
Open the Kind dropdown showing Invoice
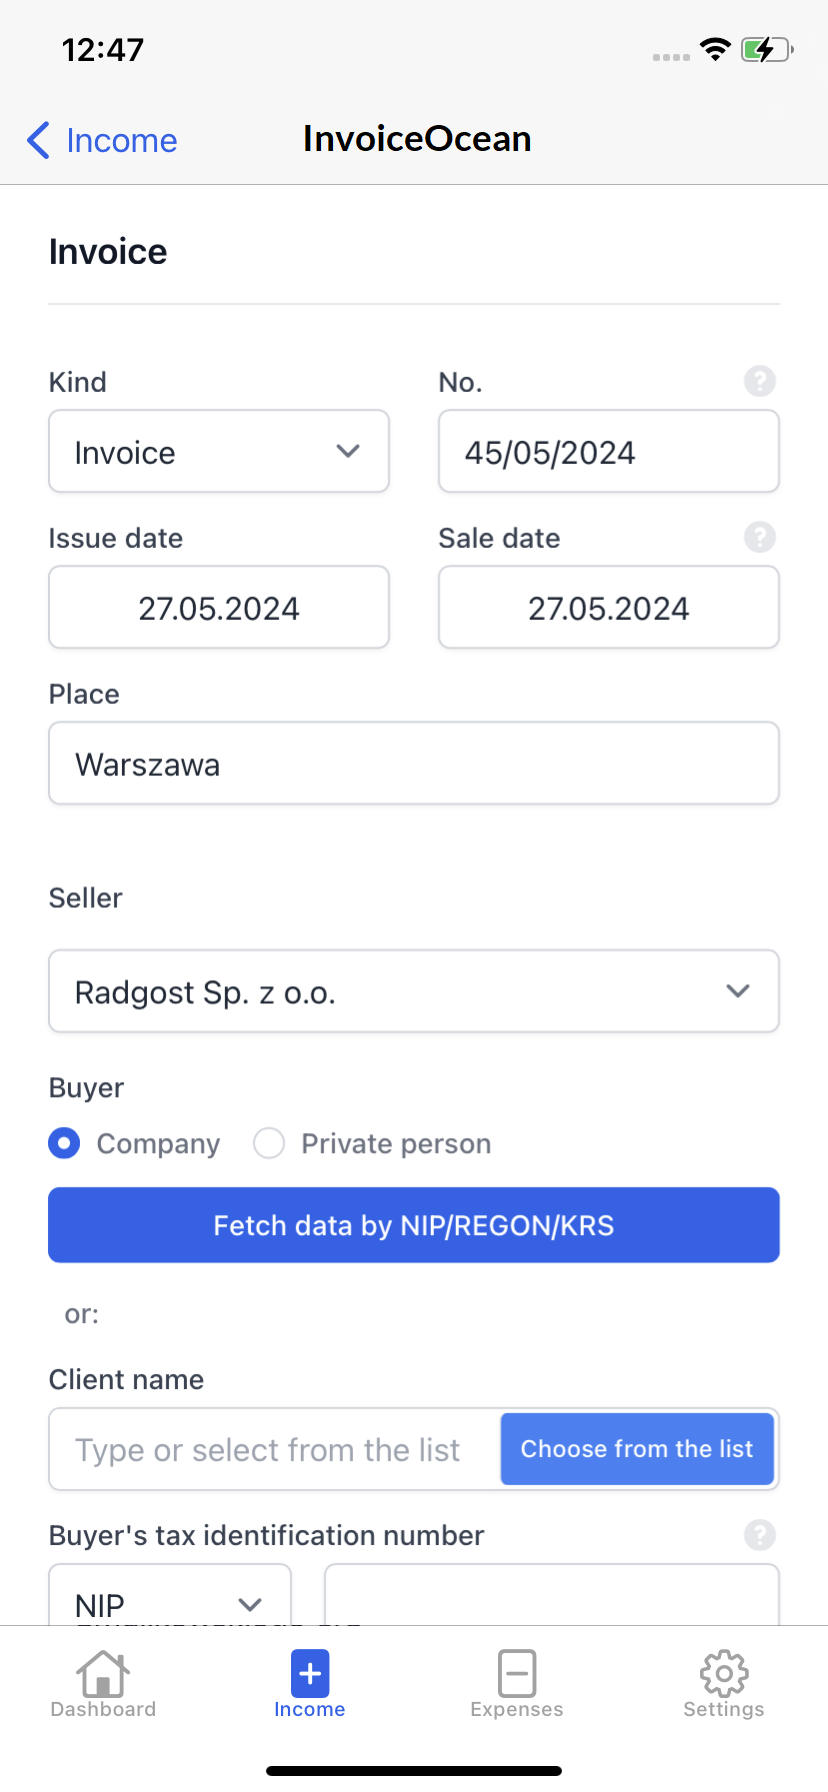[218, 451]
